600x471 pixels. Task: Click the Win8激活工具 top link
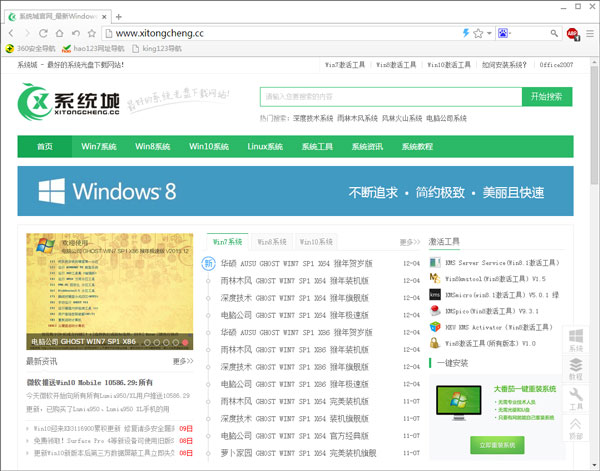(x=396, y=65)
